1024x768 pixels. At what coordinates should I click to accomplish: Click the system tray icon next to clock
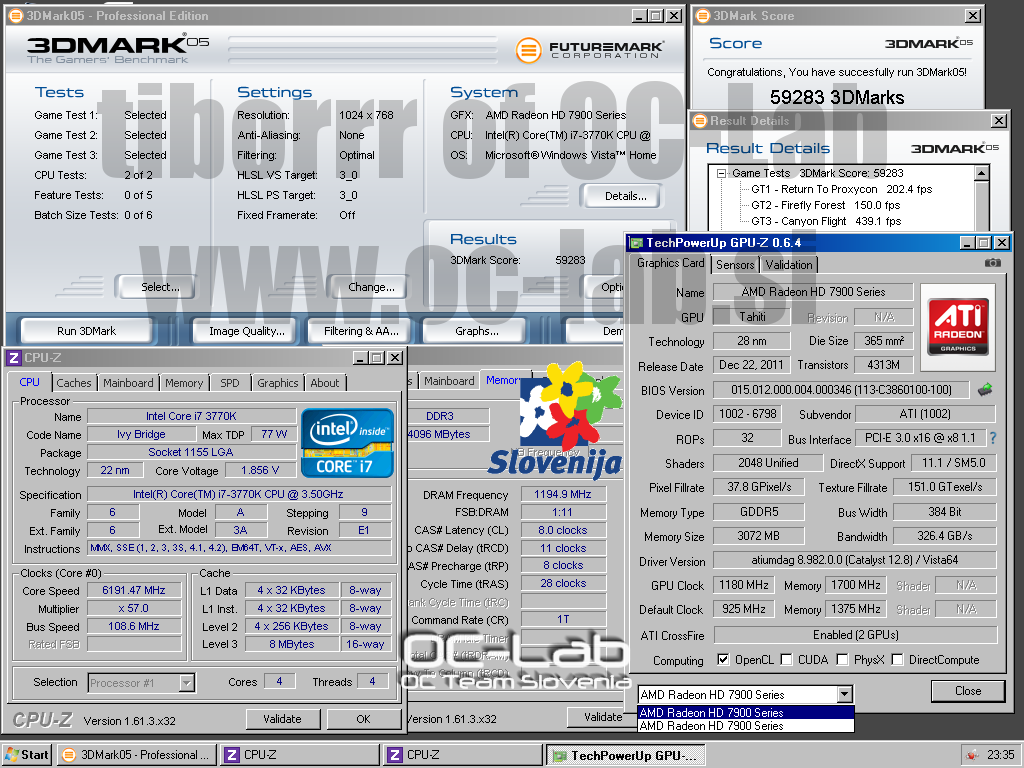tap(972, 755)
